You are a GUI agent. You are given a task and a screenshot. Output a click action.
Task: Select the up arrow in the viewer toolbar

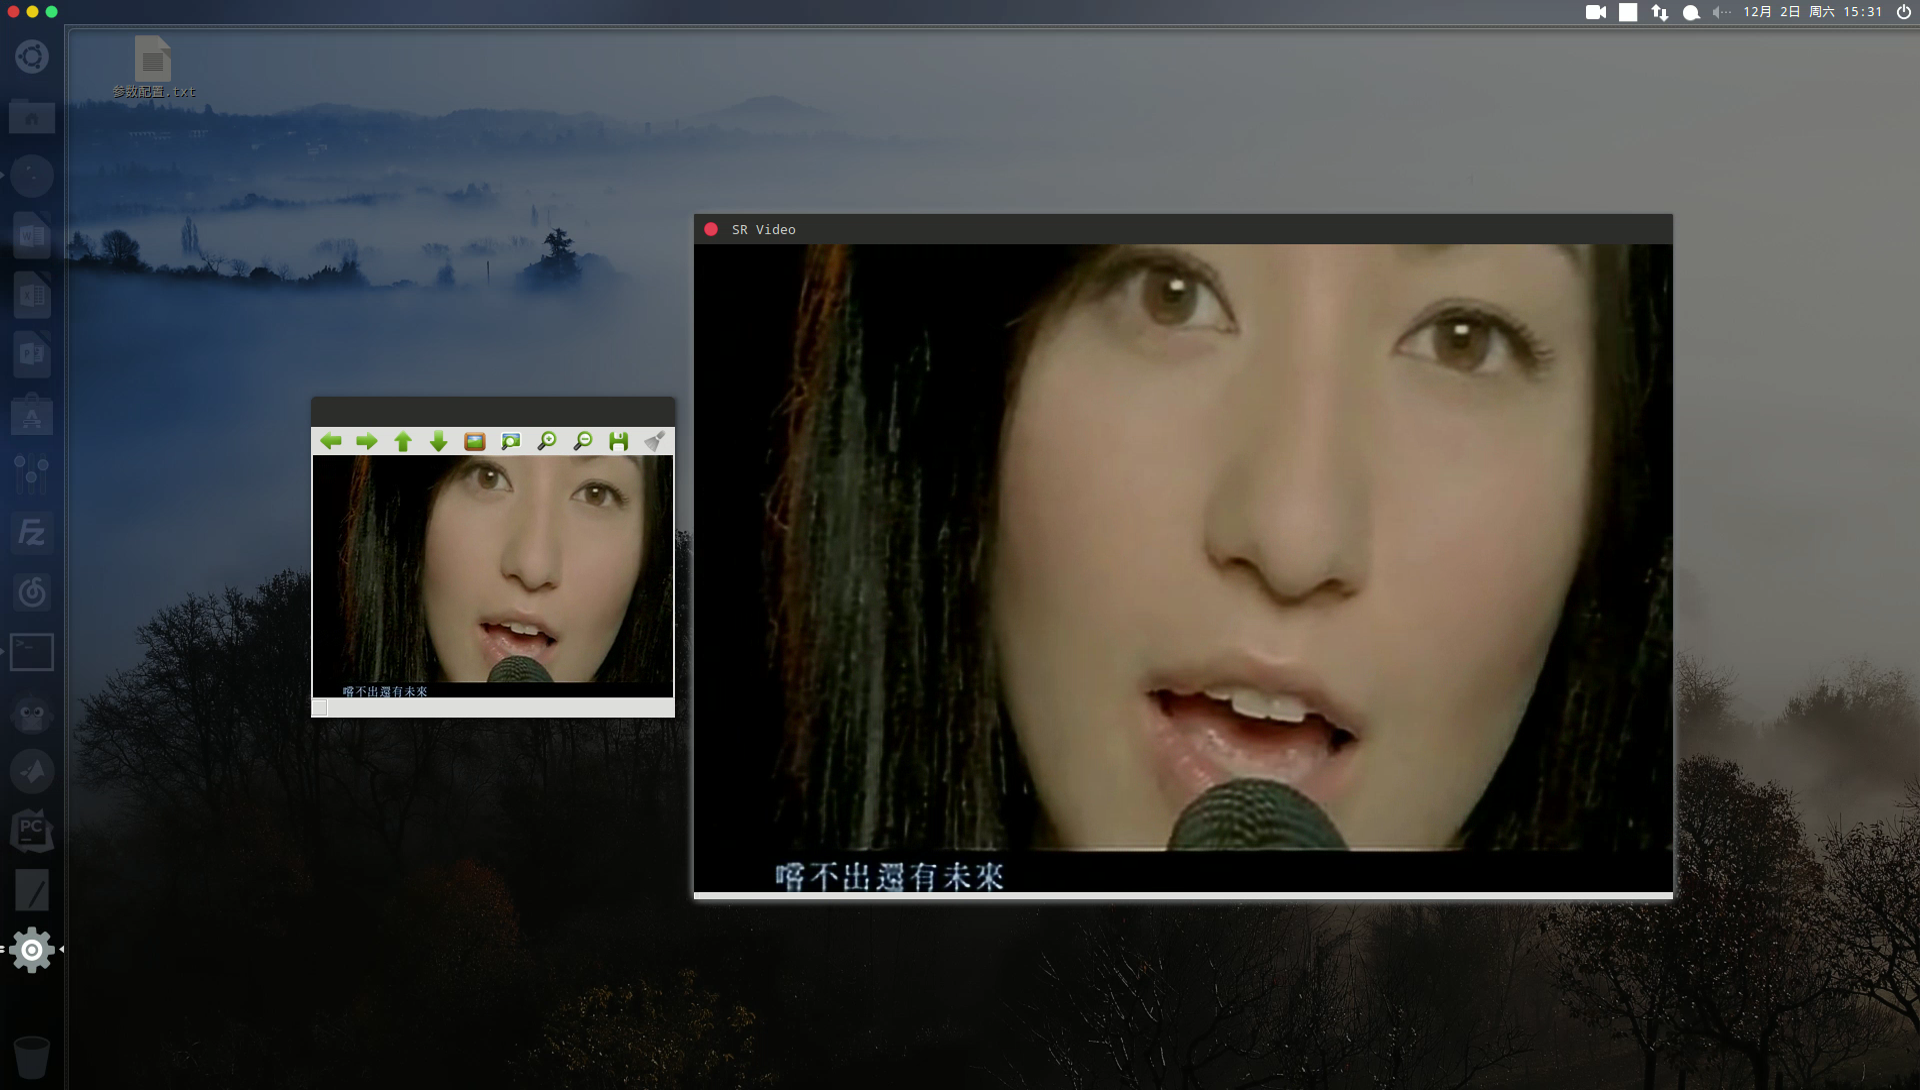(403, 440)
